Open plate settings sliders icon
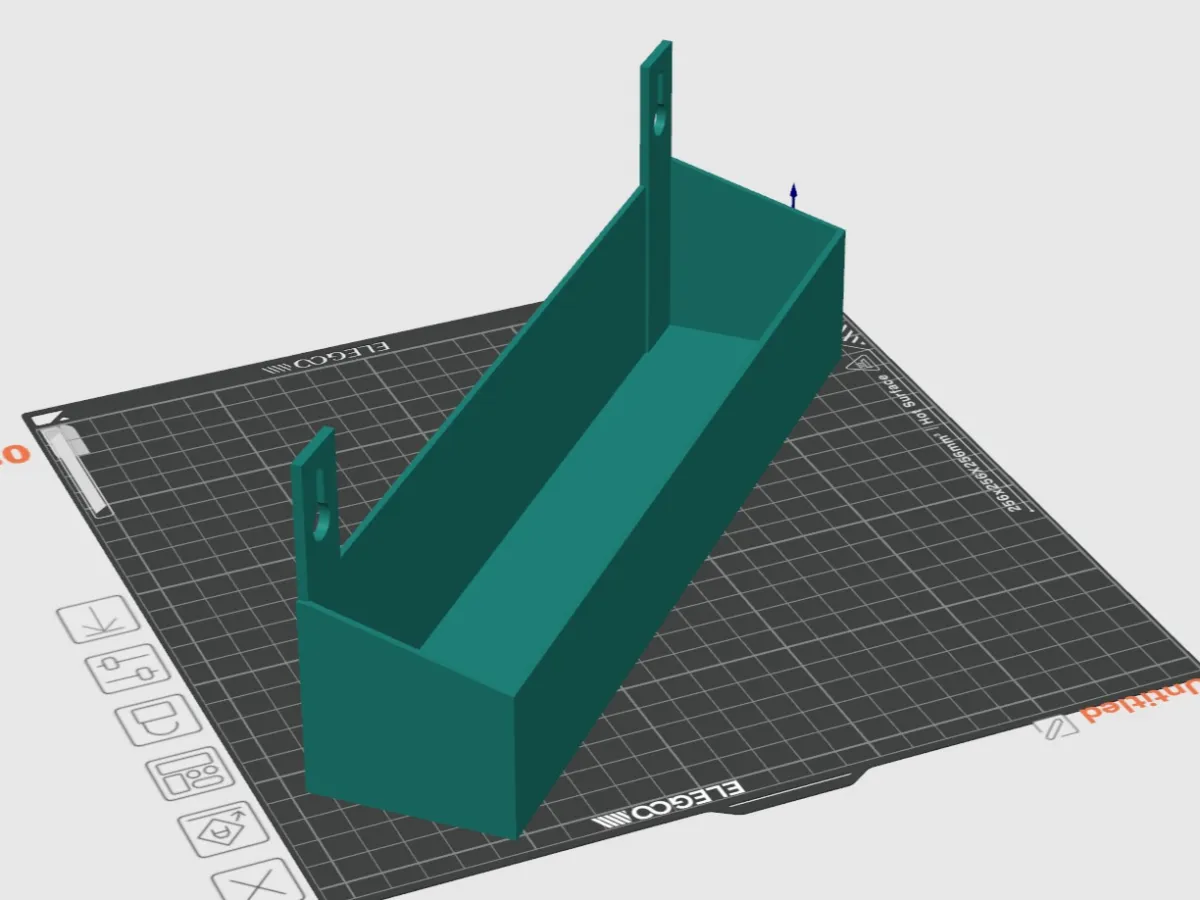Viewport: 1200px width, 900px height. pyautogui.click(x=128, y=668)
